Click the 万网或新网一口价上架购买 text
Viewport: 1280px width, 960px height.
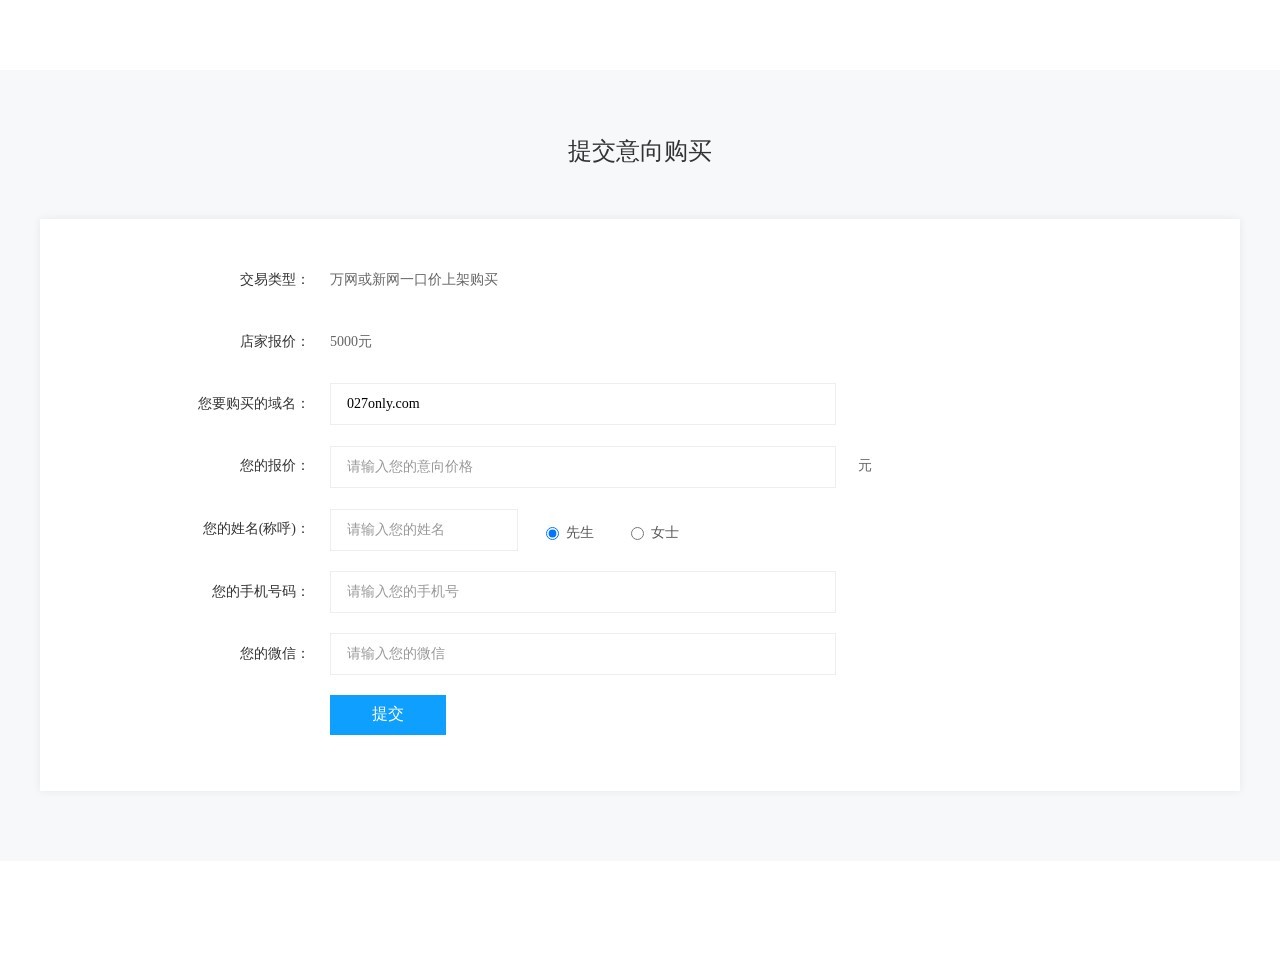[x=414, y=280]
